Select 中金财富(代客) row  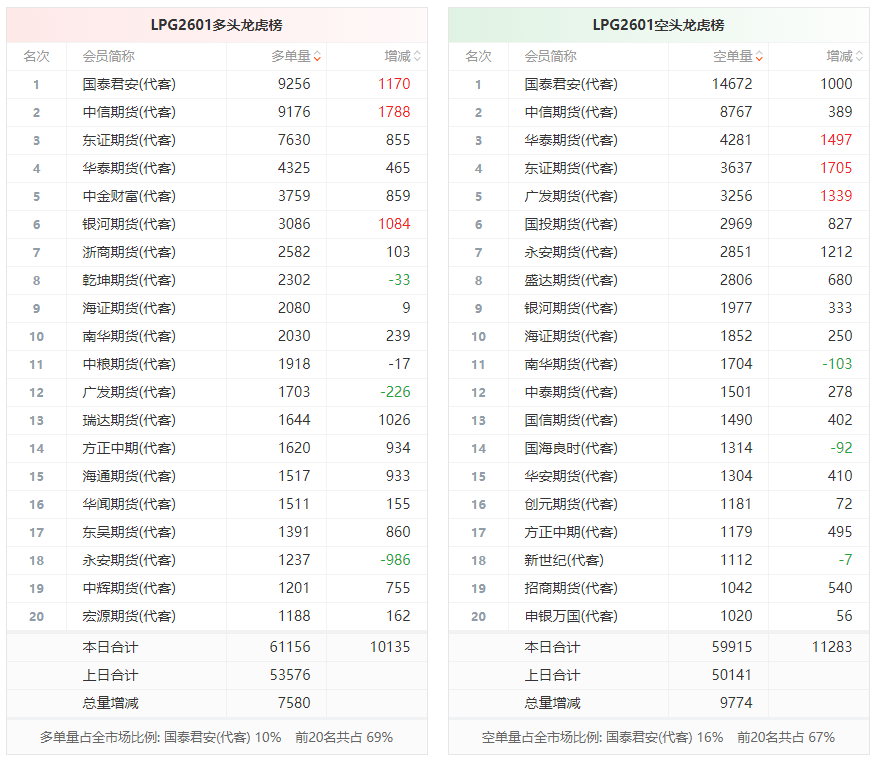click(x=217, y=196)
